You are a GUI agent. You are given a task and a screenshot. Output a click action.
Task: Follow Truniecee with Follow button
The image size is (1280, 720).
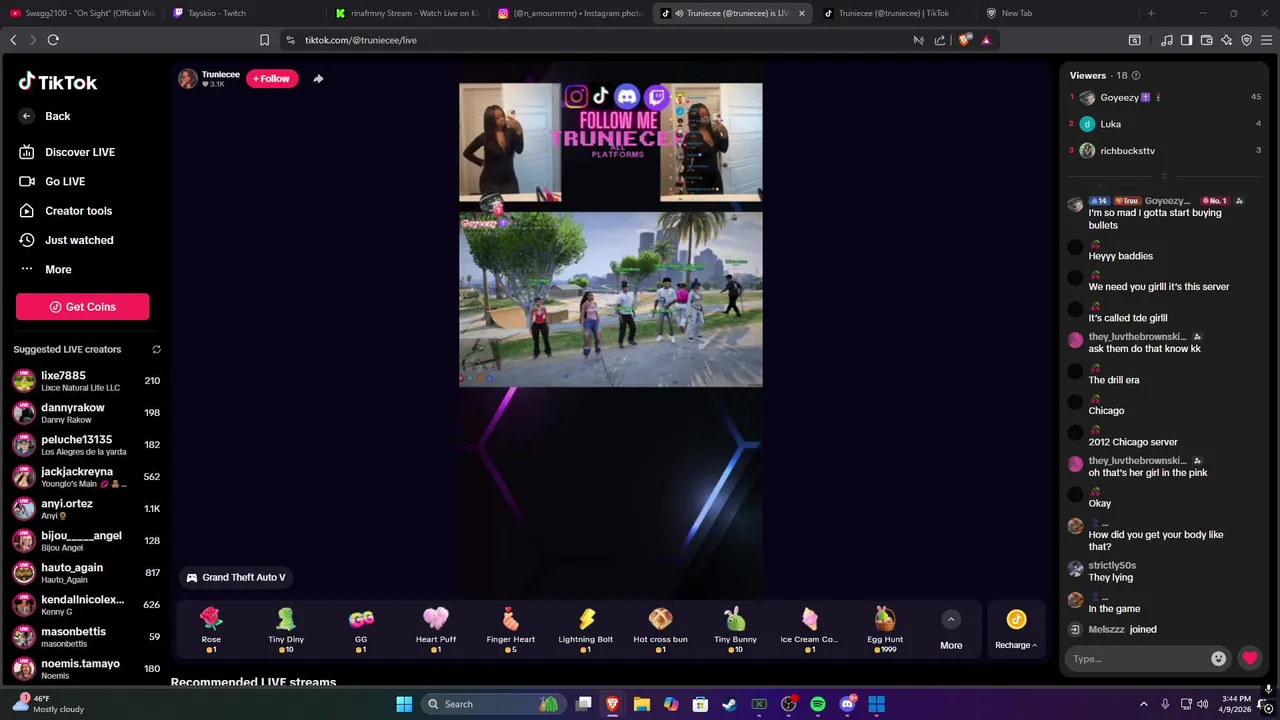tap(272, 79)
